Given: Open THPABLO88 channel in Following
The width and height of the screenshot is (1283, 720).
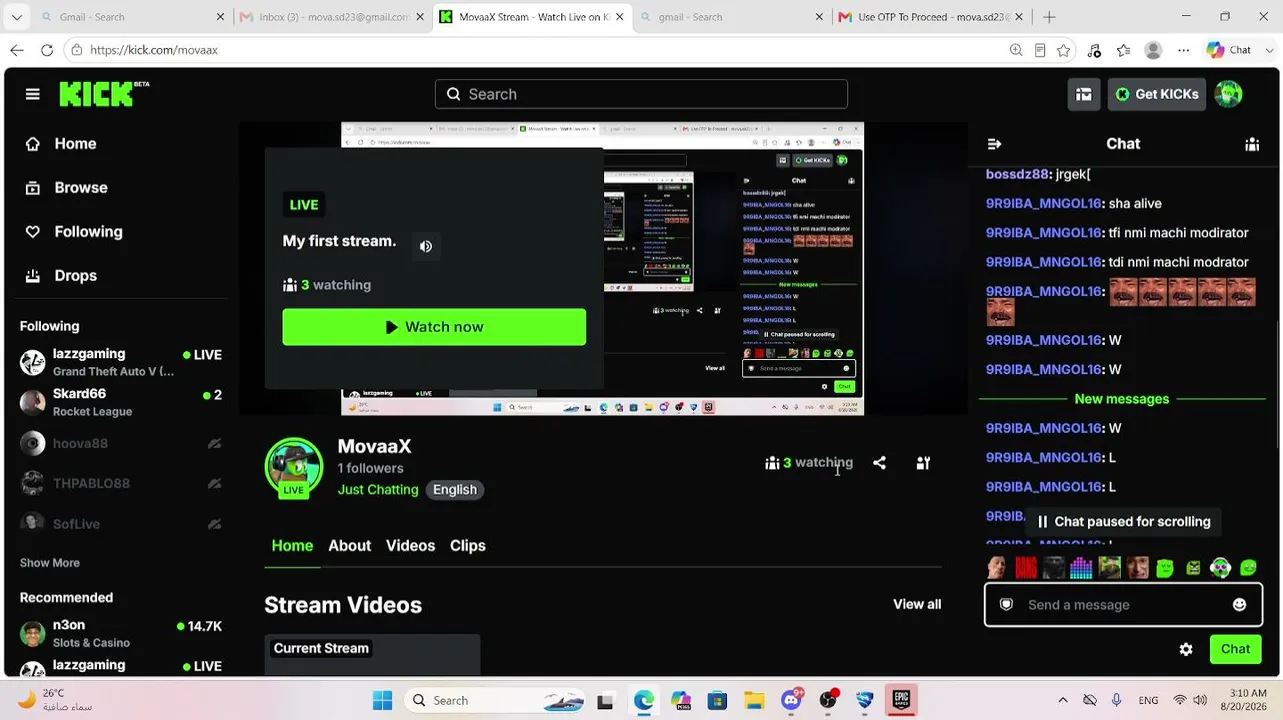Looking at the screenshot, I should click(x=121, y=483).
